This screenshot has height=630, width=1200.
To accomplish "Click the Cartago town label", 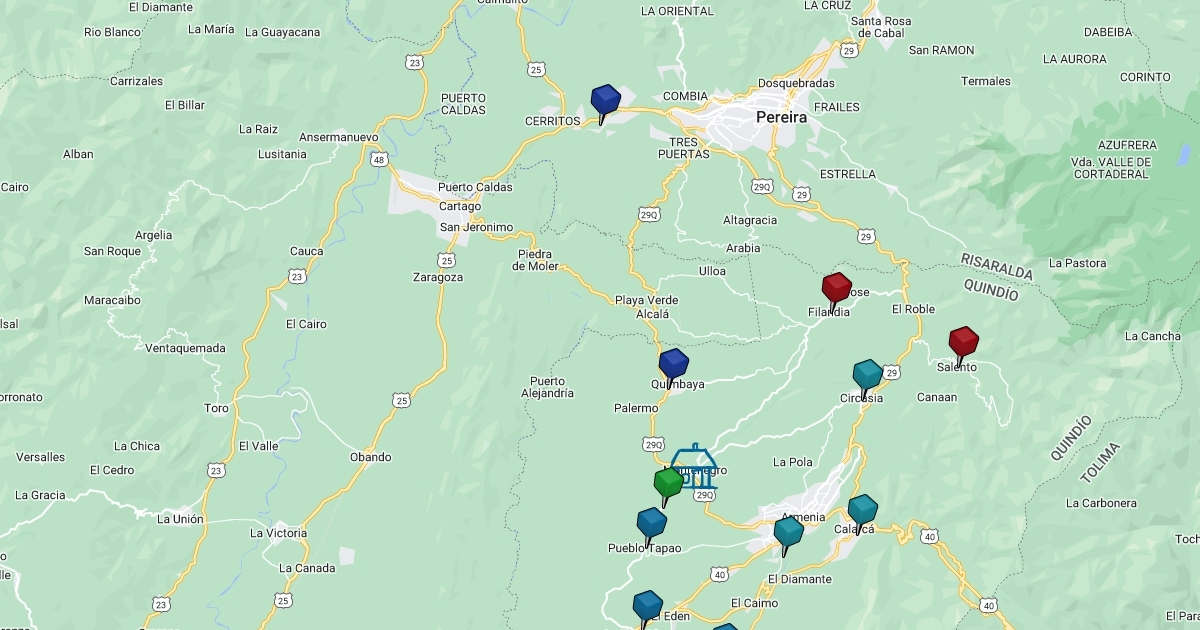I will click(x=460, y=206).
